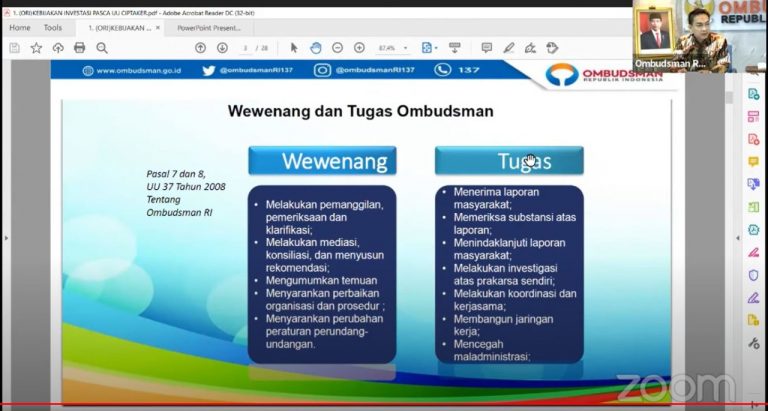This screenshot has width=768, height=411.
Task: Open the Find text magnifier
Action: point(102,48)
